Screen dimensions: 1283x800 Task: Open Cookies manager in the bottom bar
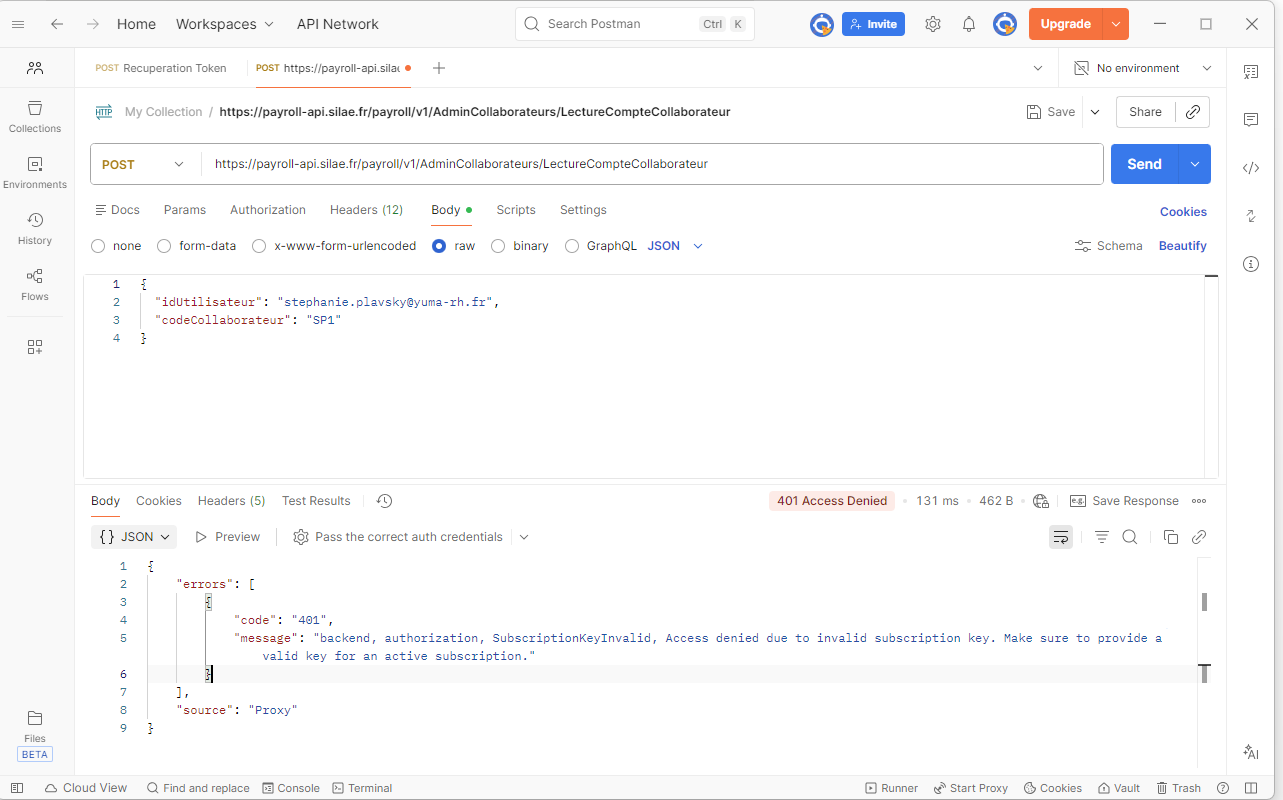coord(1052,787)
